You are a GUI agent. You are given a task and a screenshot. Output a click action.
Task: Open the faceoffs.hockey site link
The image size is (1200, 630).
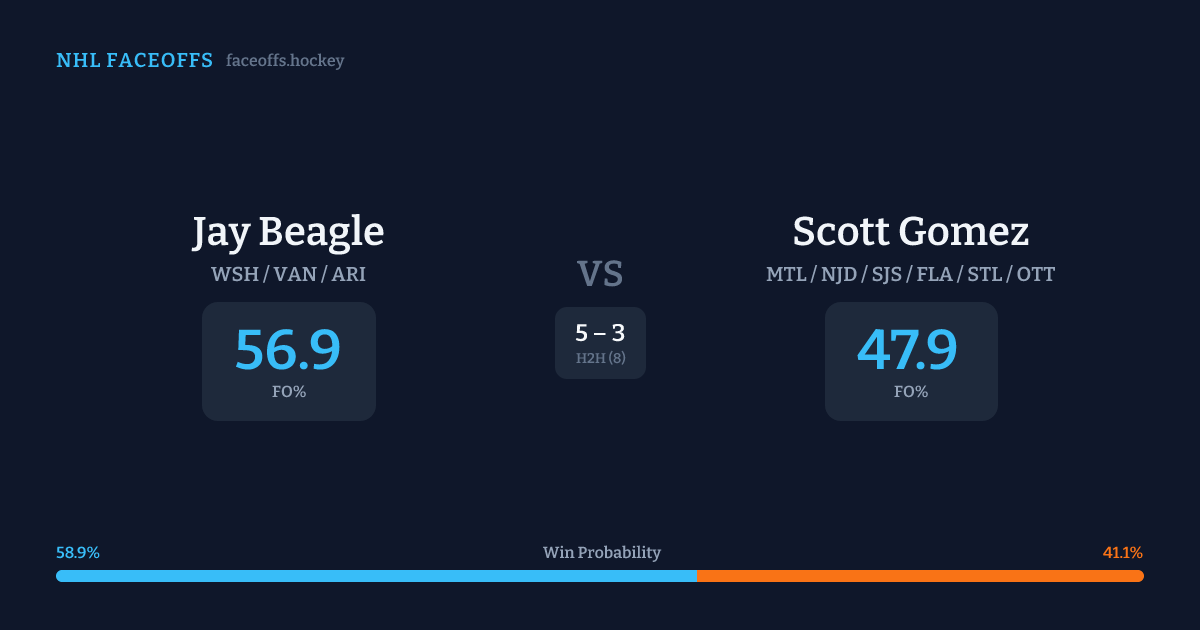pyautogui.click(x=285, y=61)
